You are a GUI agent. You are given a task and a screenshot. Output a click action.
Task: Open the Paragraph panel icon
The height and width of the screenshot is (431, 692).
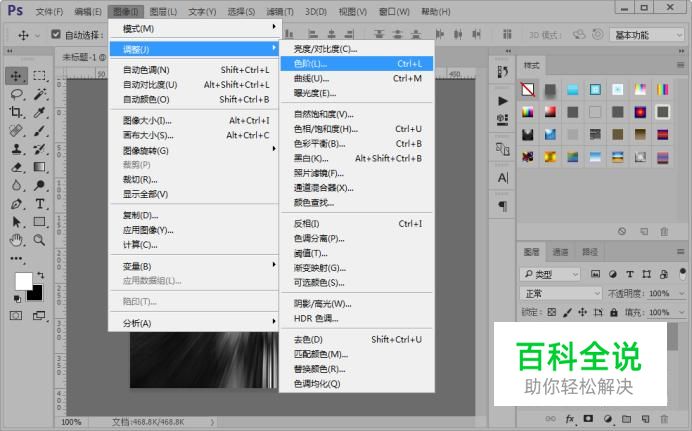(x=503, y=206)
